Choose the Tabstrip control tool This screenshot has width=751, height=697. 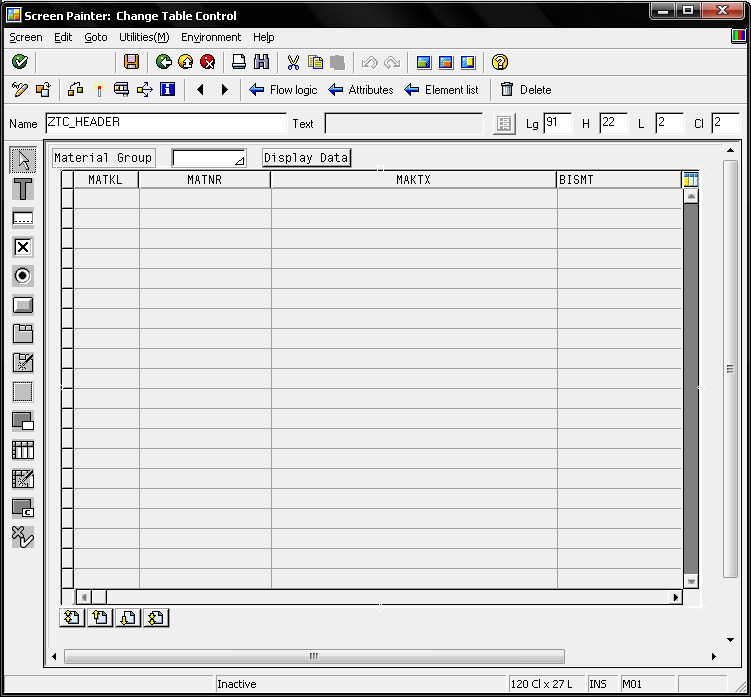pos(22,334)
